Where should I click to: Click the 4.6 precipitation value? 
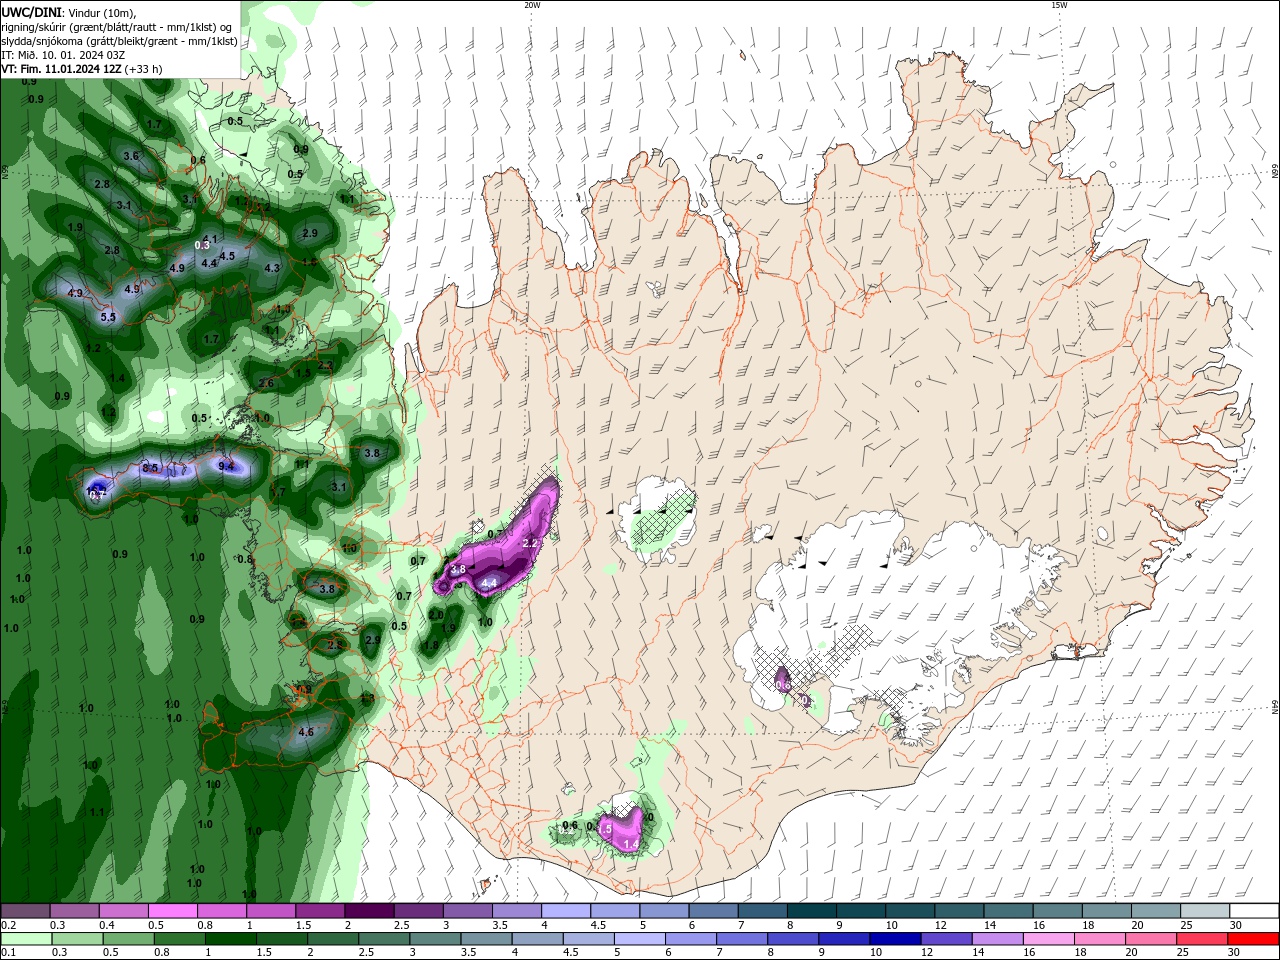click(x=306, y=732)
